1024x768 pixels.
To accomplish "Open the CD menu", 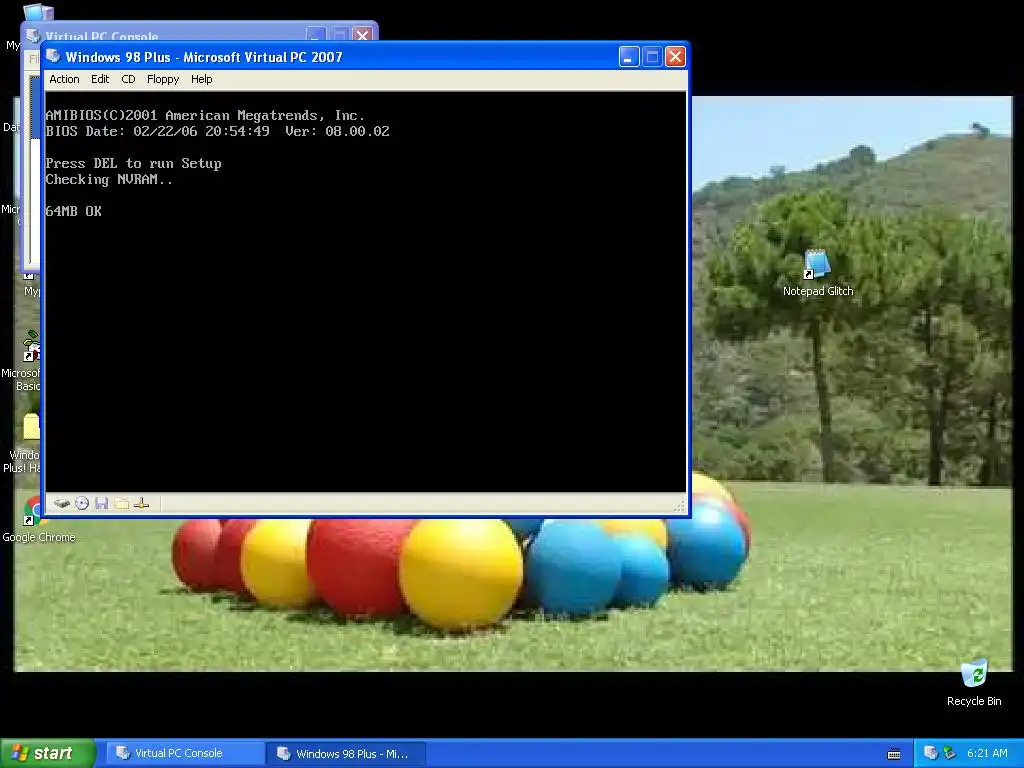I will point(128,79).
